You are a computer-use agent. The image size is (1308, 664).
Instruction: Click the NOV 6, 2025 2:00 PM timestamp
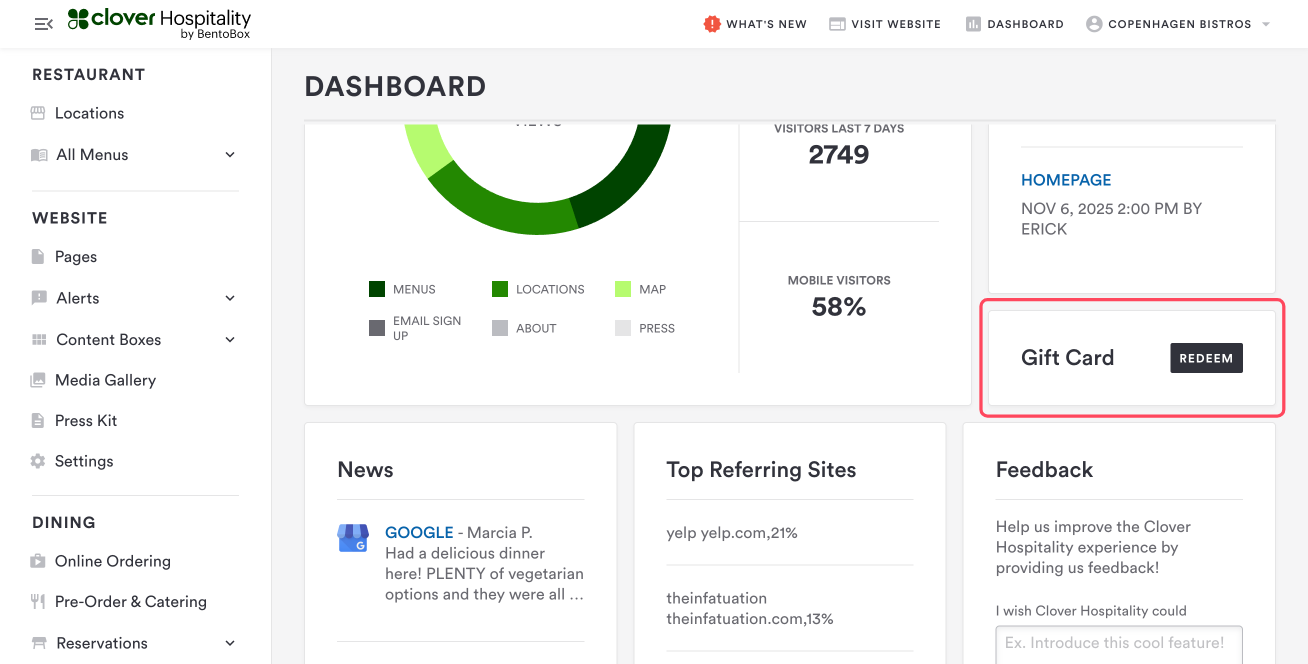pos(1111,219)
